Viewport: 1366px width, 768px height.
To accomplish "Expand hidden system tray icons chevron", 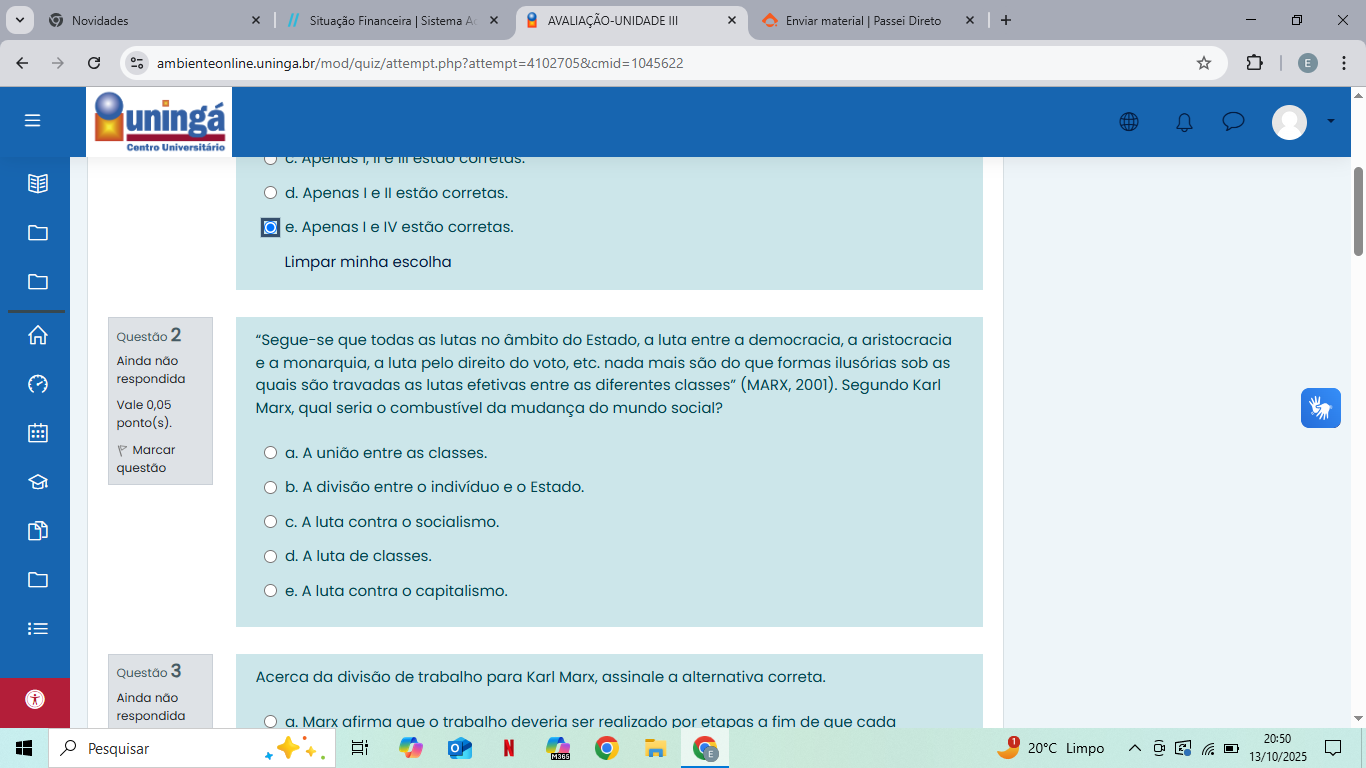I will (1134, 748).
